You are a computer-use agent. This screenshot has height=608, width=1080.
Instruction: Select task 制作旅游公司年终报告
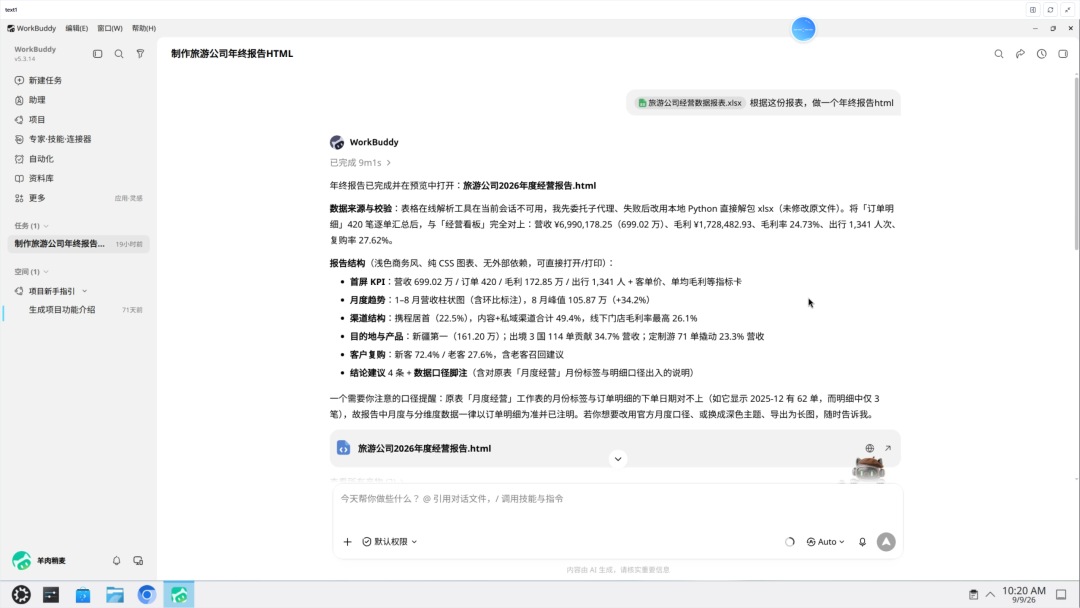tap(78, 244)
